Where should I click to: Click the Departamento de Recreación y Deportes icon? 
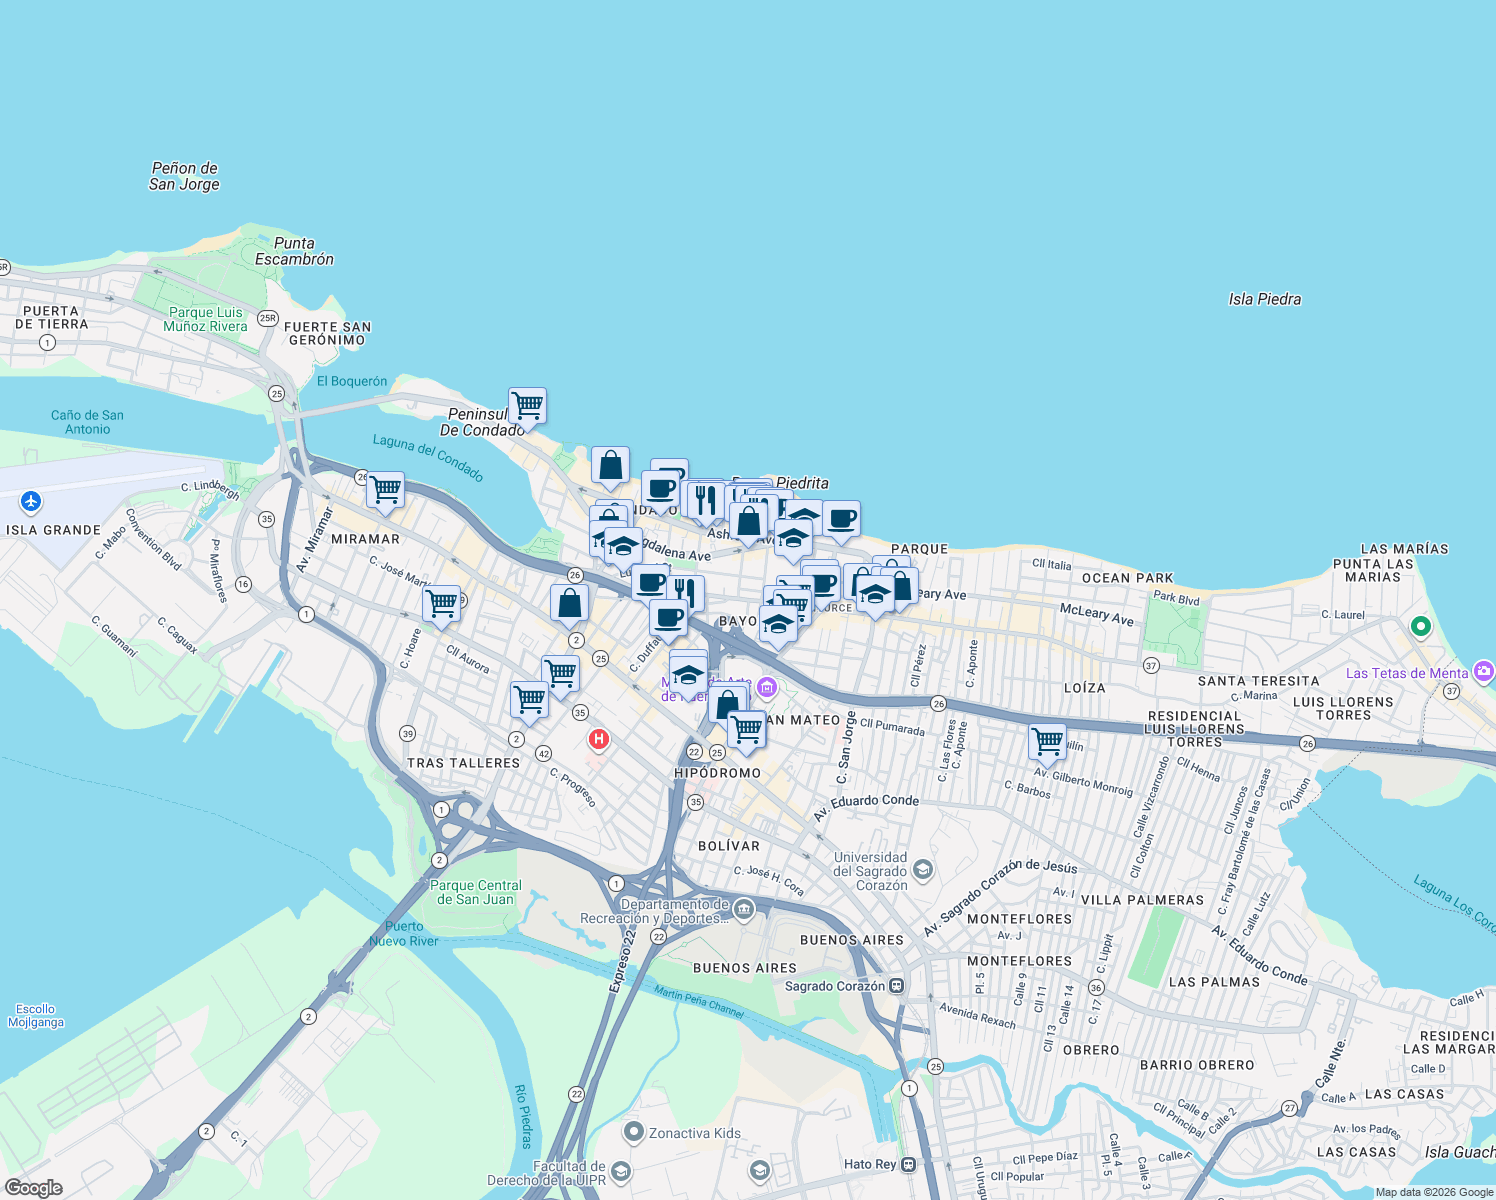pos(744,909)
